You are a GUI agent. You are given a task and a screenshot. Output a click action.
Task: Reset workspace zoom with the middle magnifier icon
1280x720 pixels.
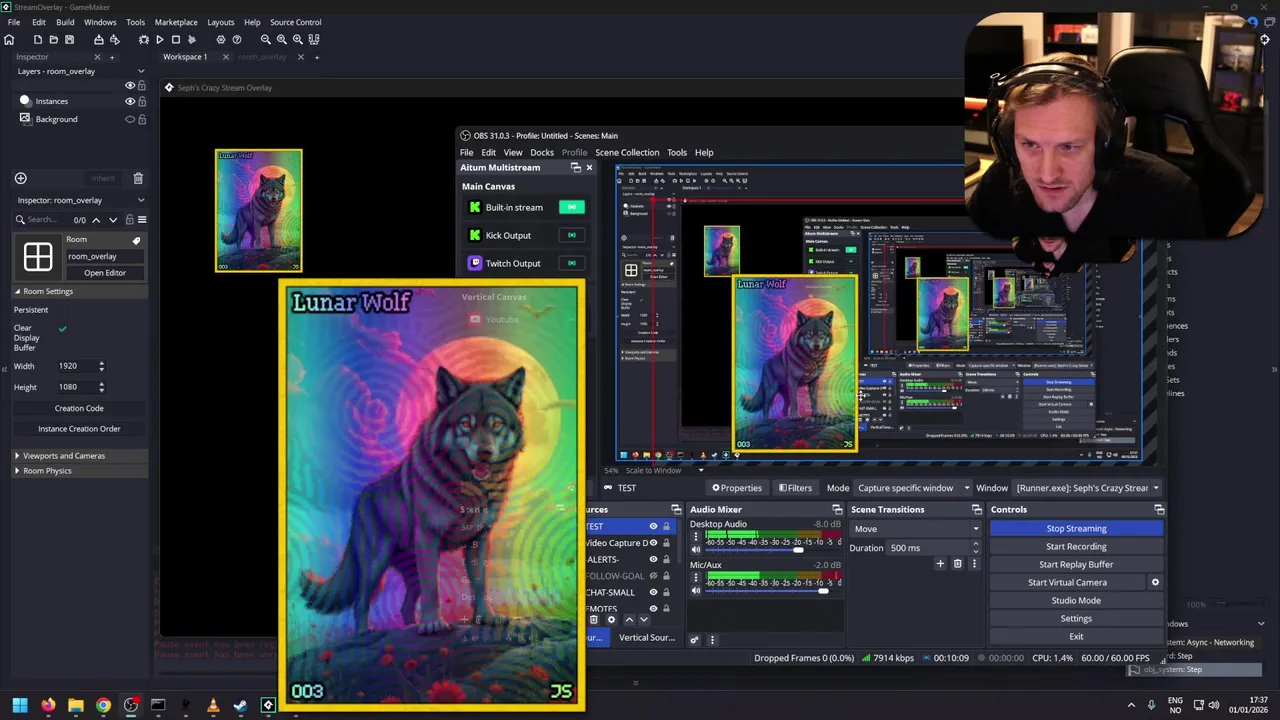[282, 39]
